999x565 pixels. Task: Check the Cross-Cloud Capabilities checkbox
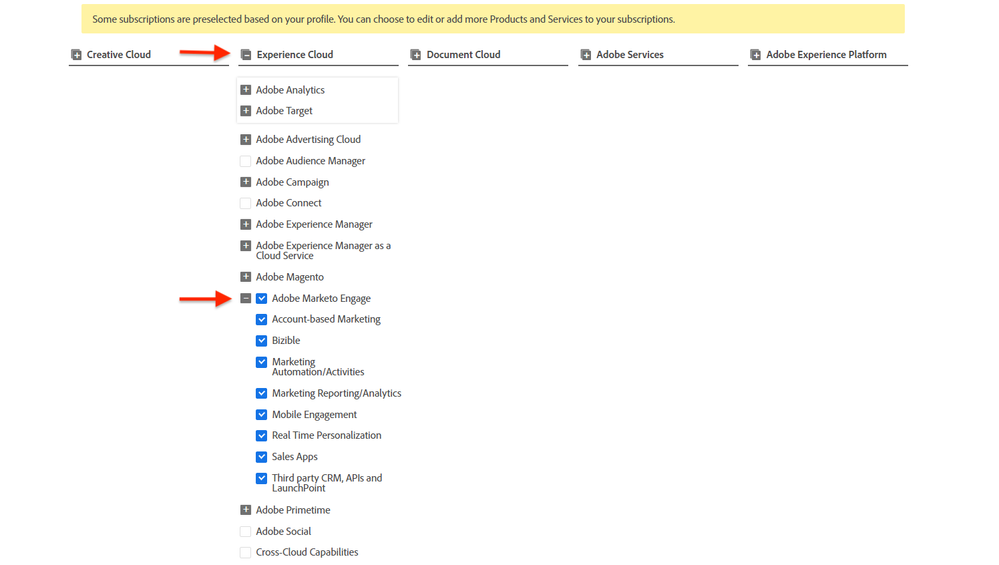(245, 552)
